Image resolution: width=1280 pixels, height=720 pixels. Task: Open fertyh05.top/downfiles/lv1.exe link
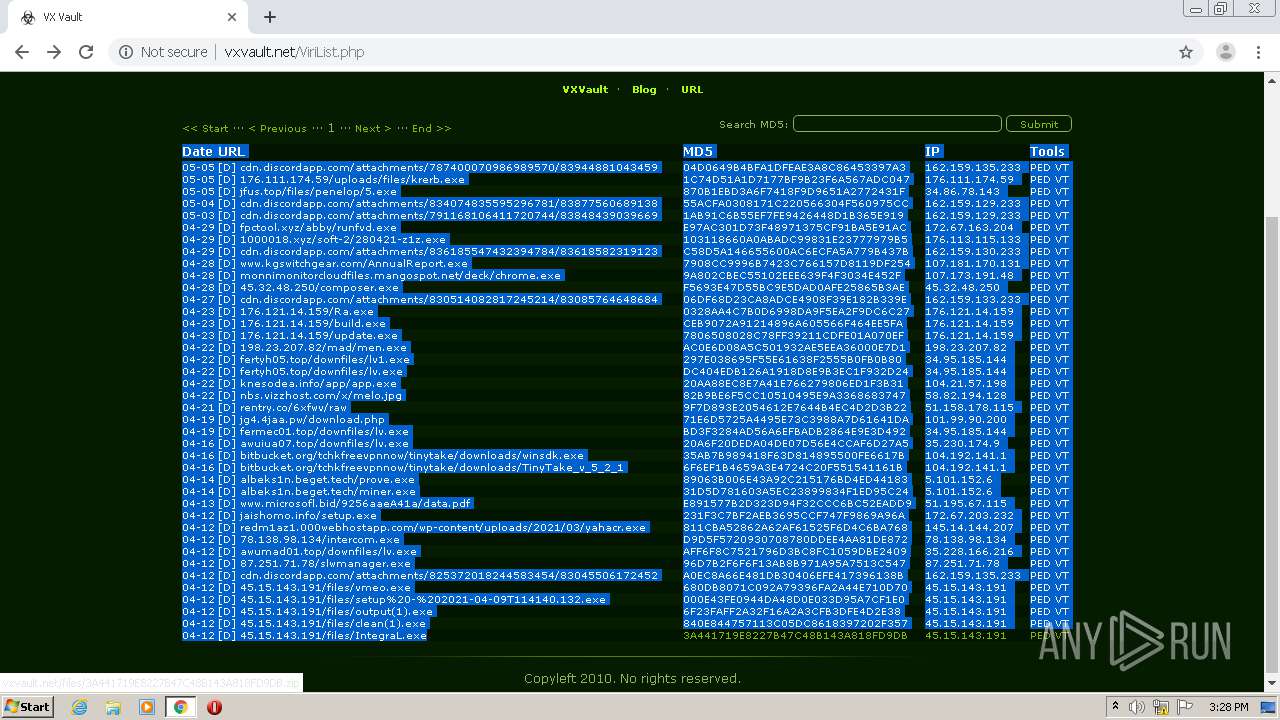pos(325,359)
